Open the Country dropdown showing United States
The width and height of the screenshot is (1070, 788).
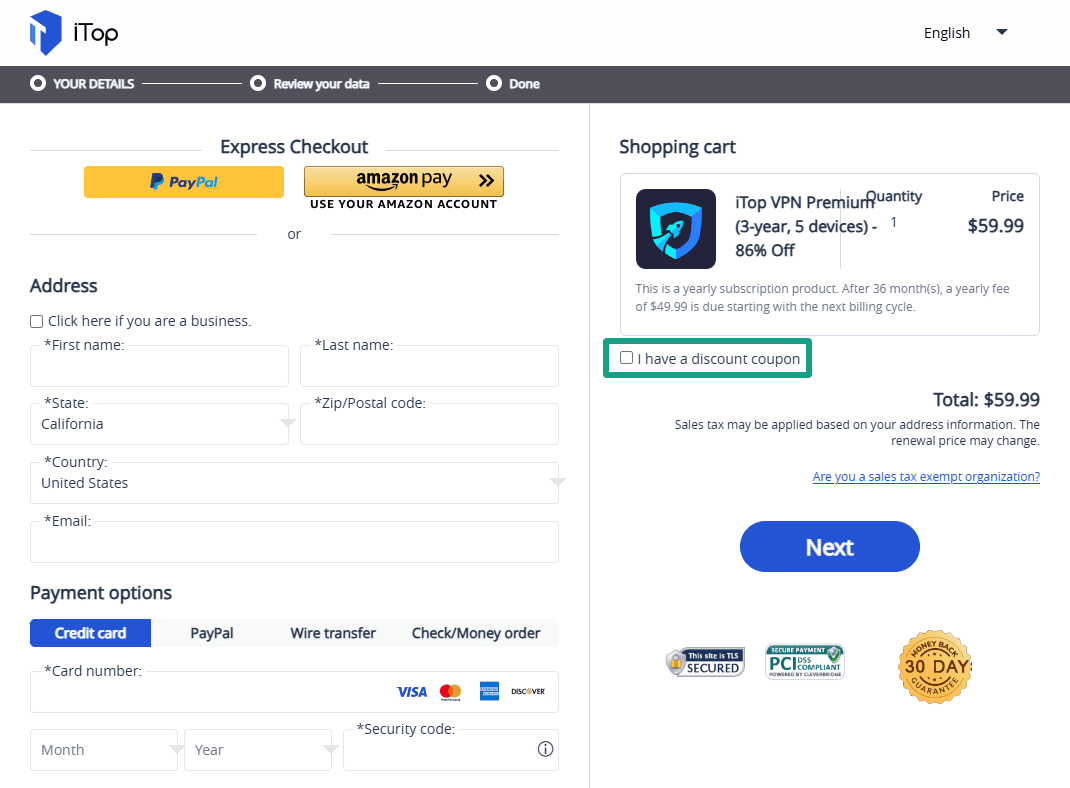(294, 483)
